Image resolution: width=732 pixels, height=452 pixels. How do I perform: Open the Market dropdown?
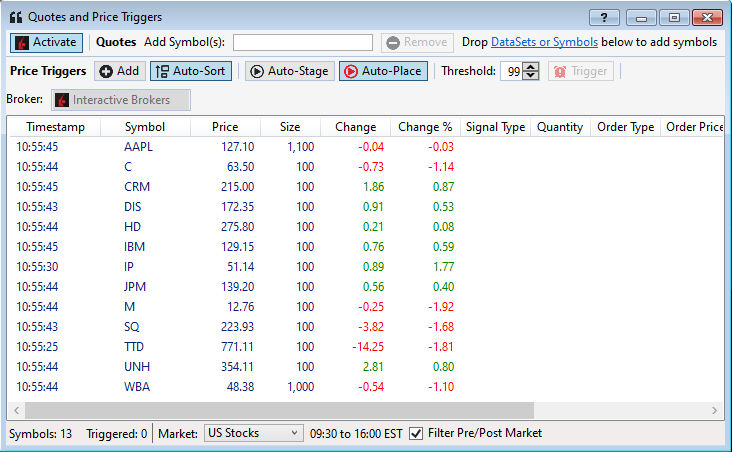pos(252,433)
